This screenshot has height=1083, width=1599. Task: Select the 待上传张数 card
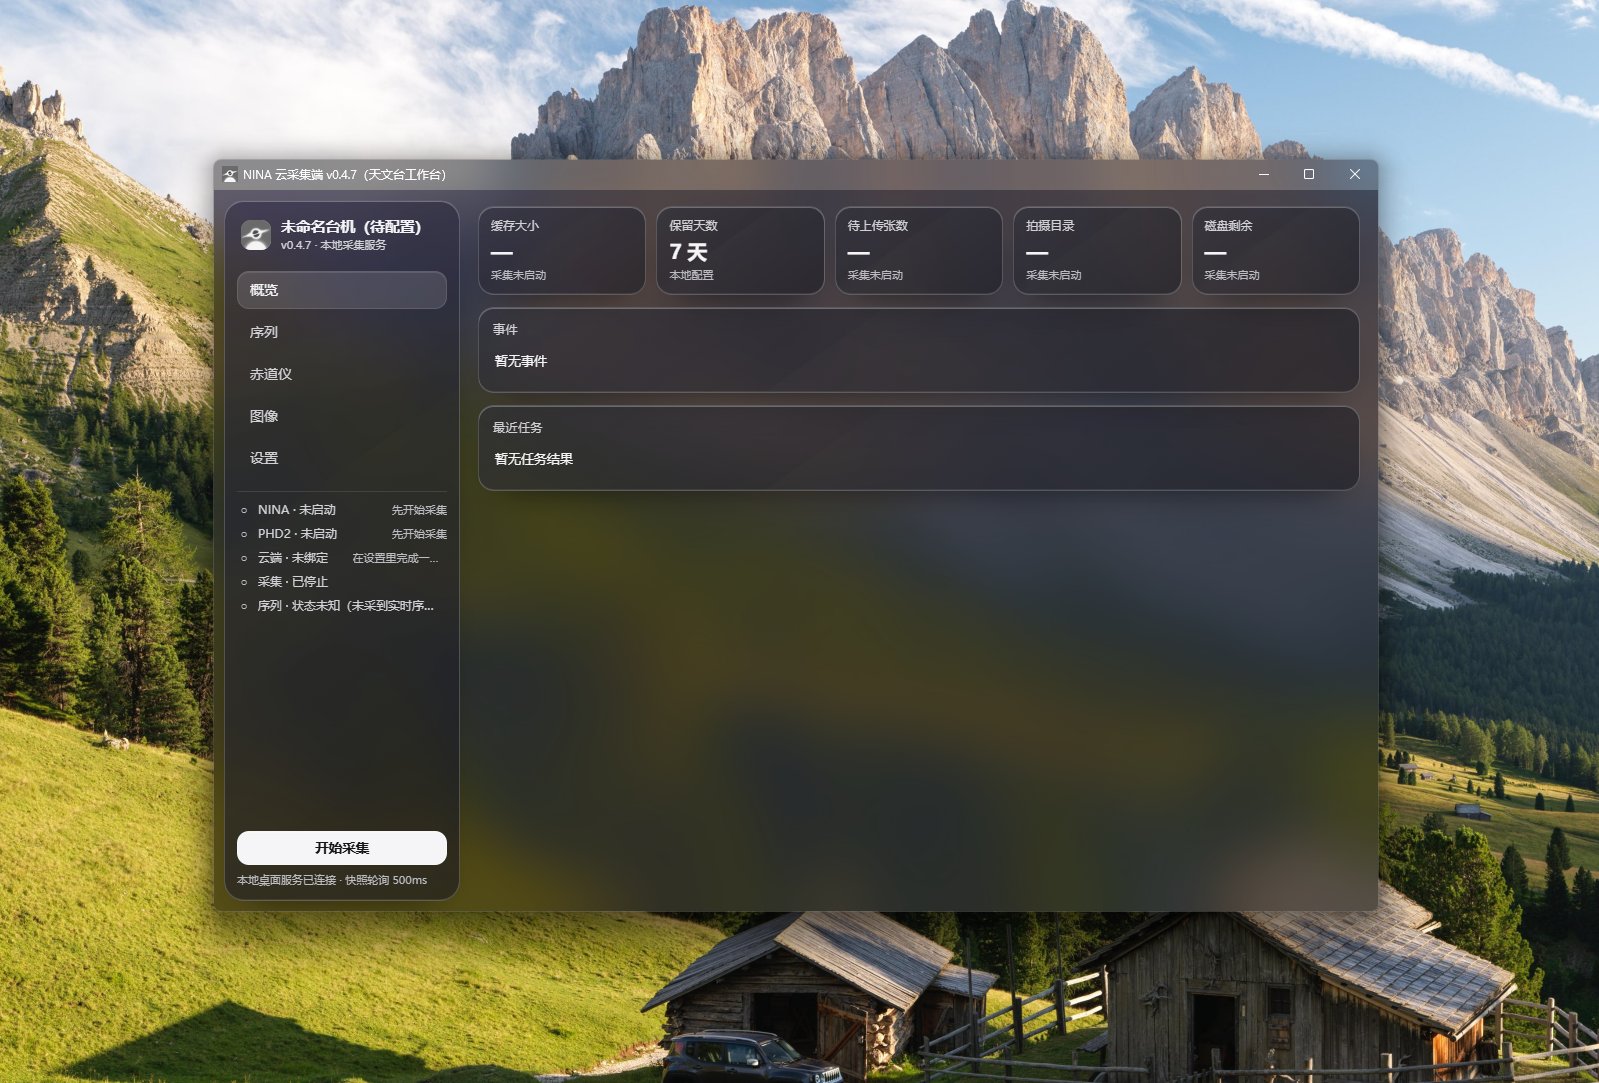919,251
